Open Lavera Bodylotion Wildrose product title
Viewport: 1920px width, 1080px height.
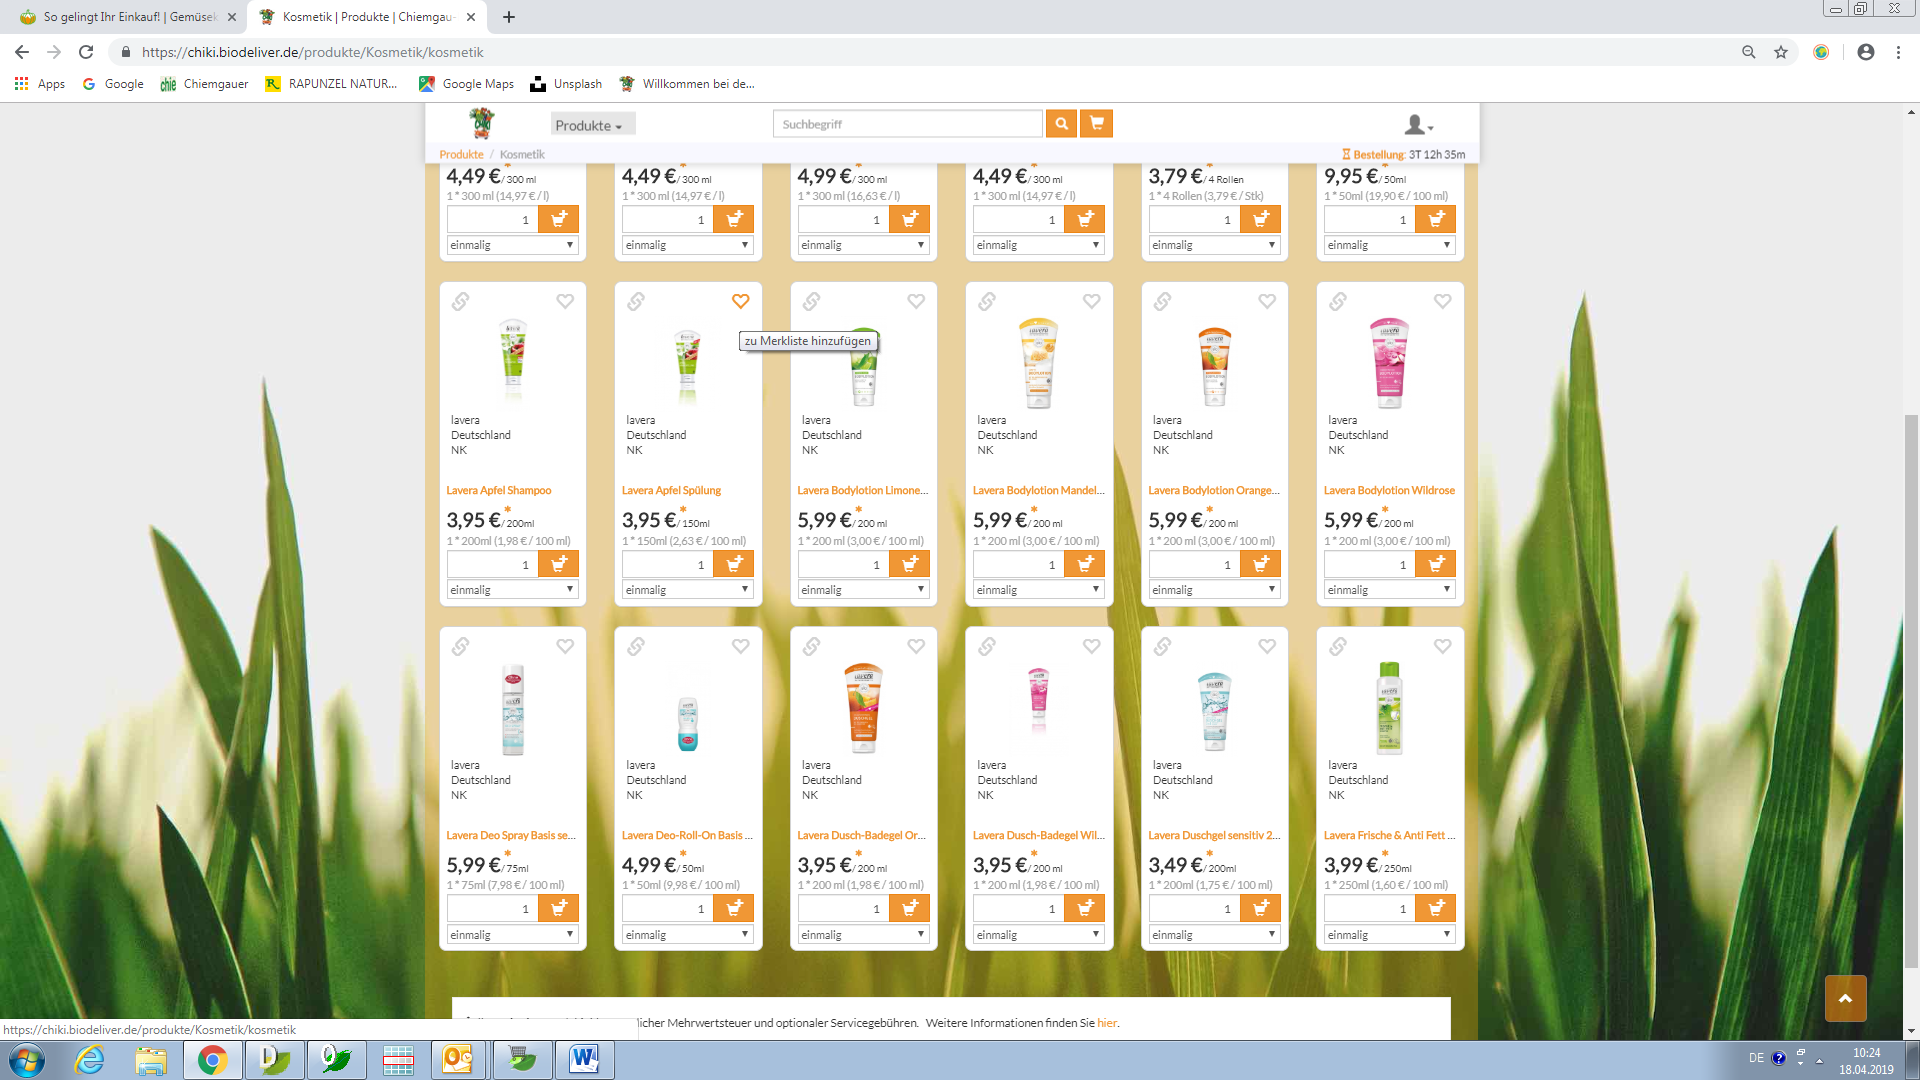click(x=1389, y=490)
